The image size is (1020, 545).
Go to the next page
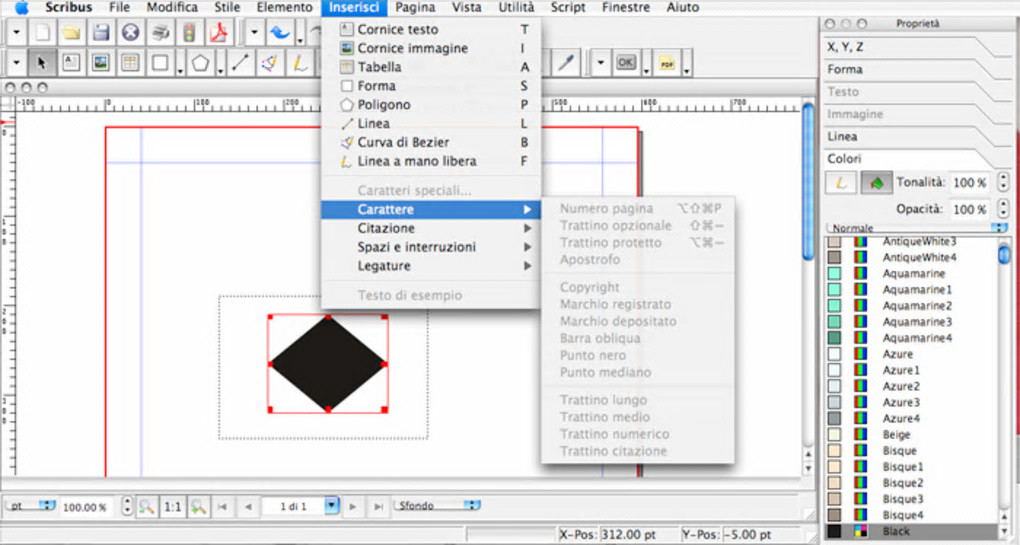(x=353, y=506)
